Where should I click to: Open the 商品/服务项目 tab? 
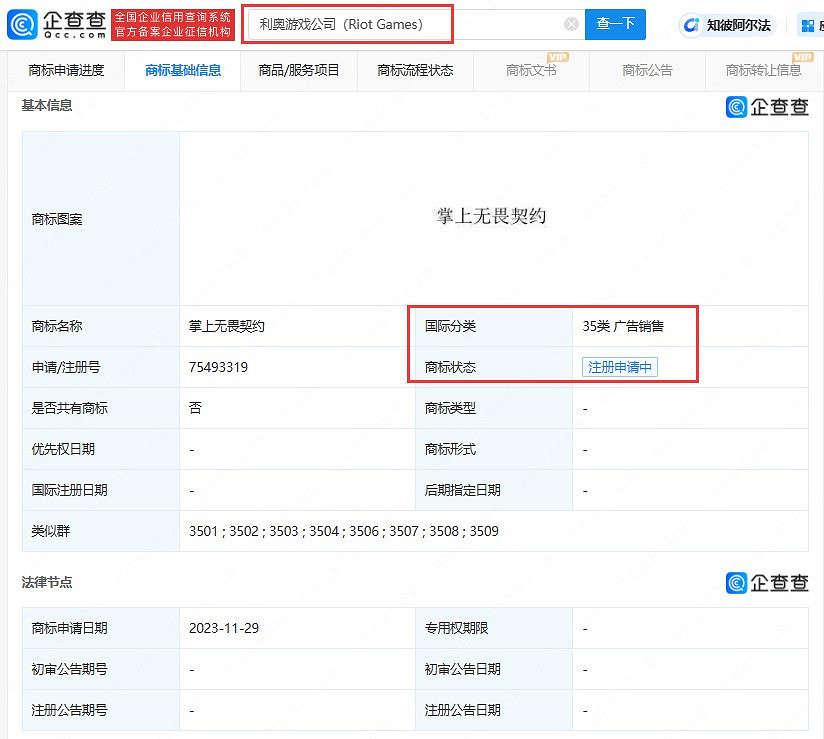coord(297,72)
